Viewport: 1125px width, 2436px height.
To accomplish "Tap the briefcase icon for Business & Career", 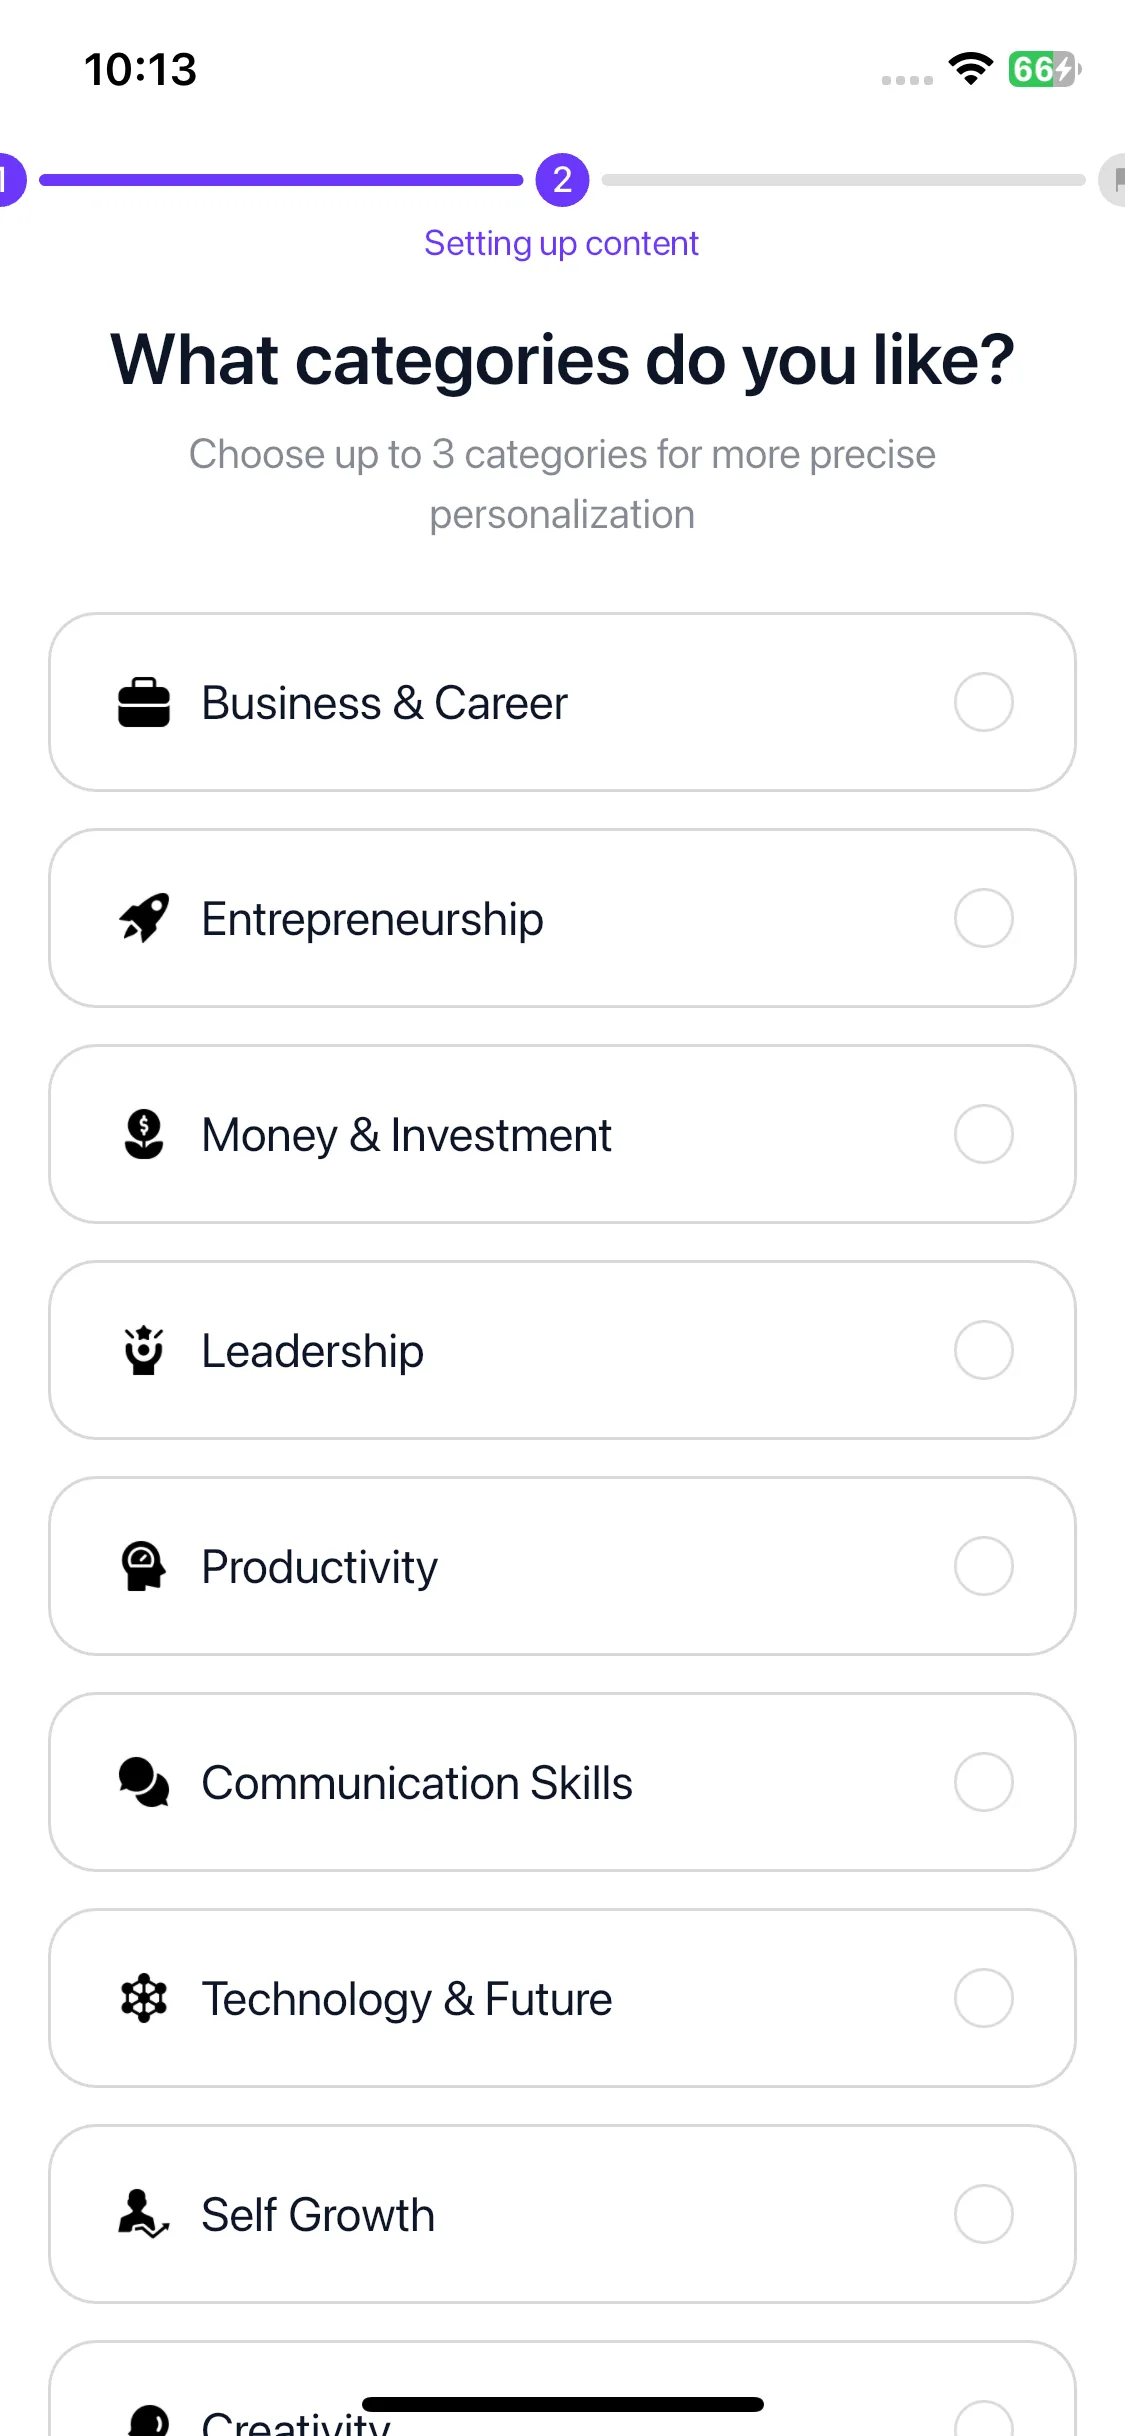I will pyautogui.click(x=144, y=702).
